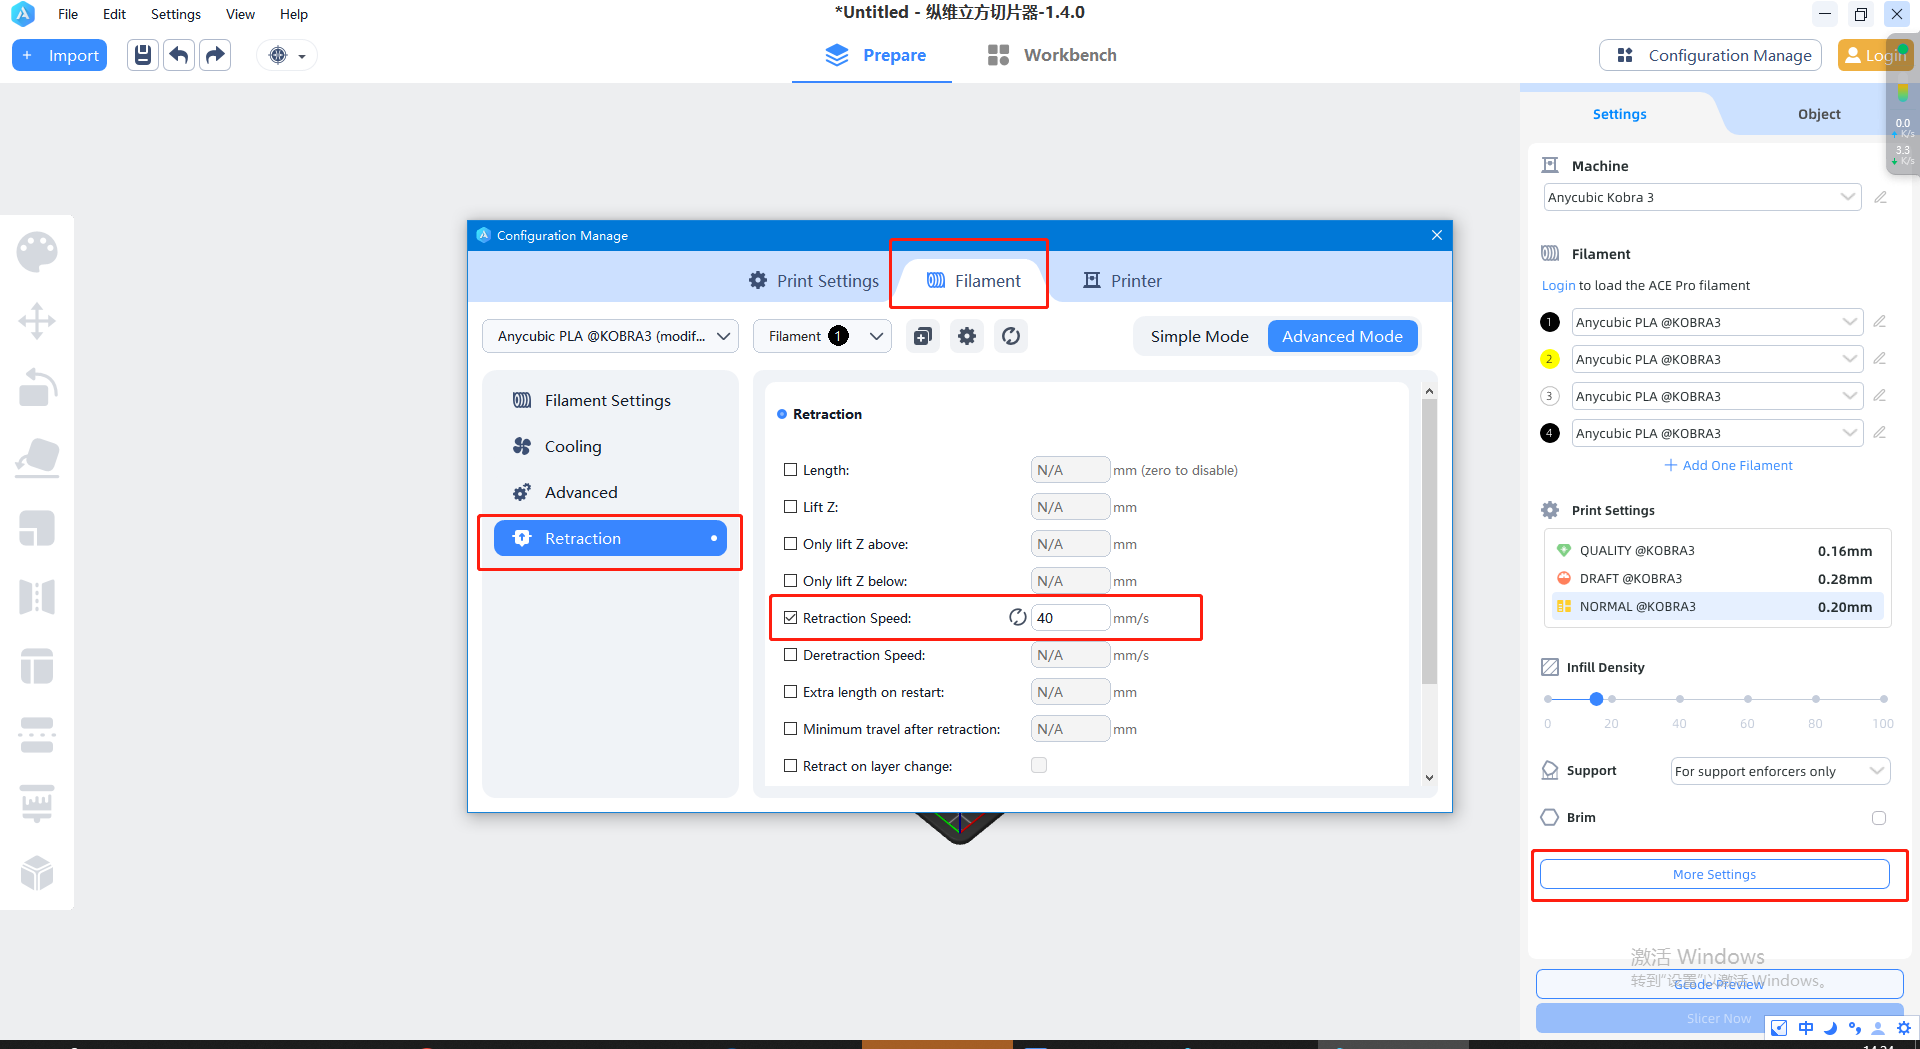Select the cube assembly view tool
1920x1049 pixels.
(x=37, y=873)
